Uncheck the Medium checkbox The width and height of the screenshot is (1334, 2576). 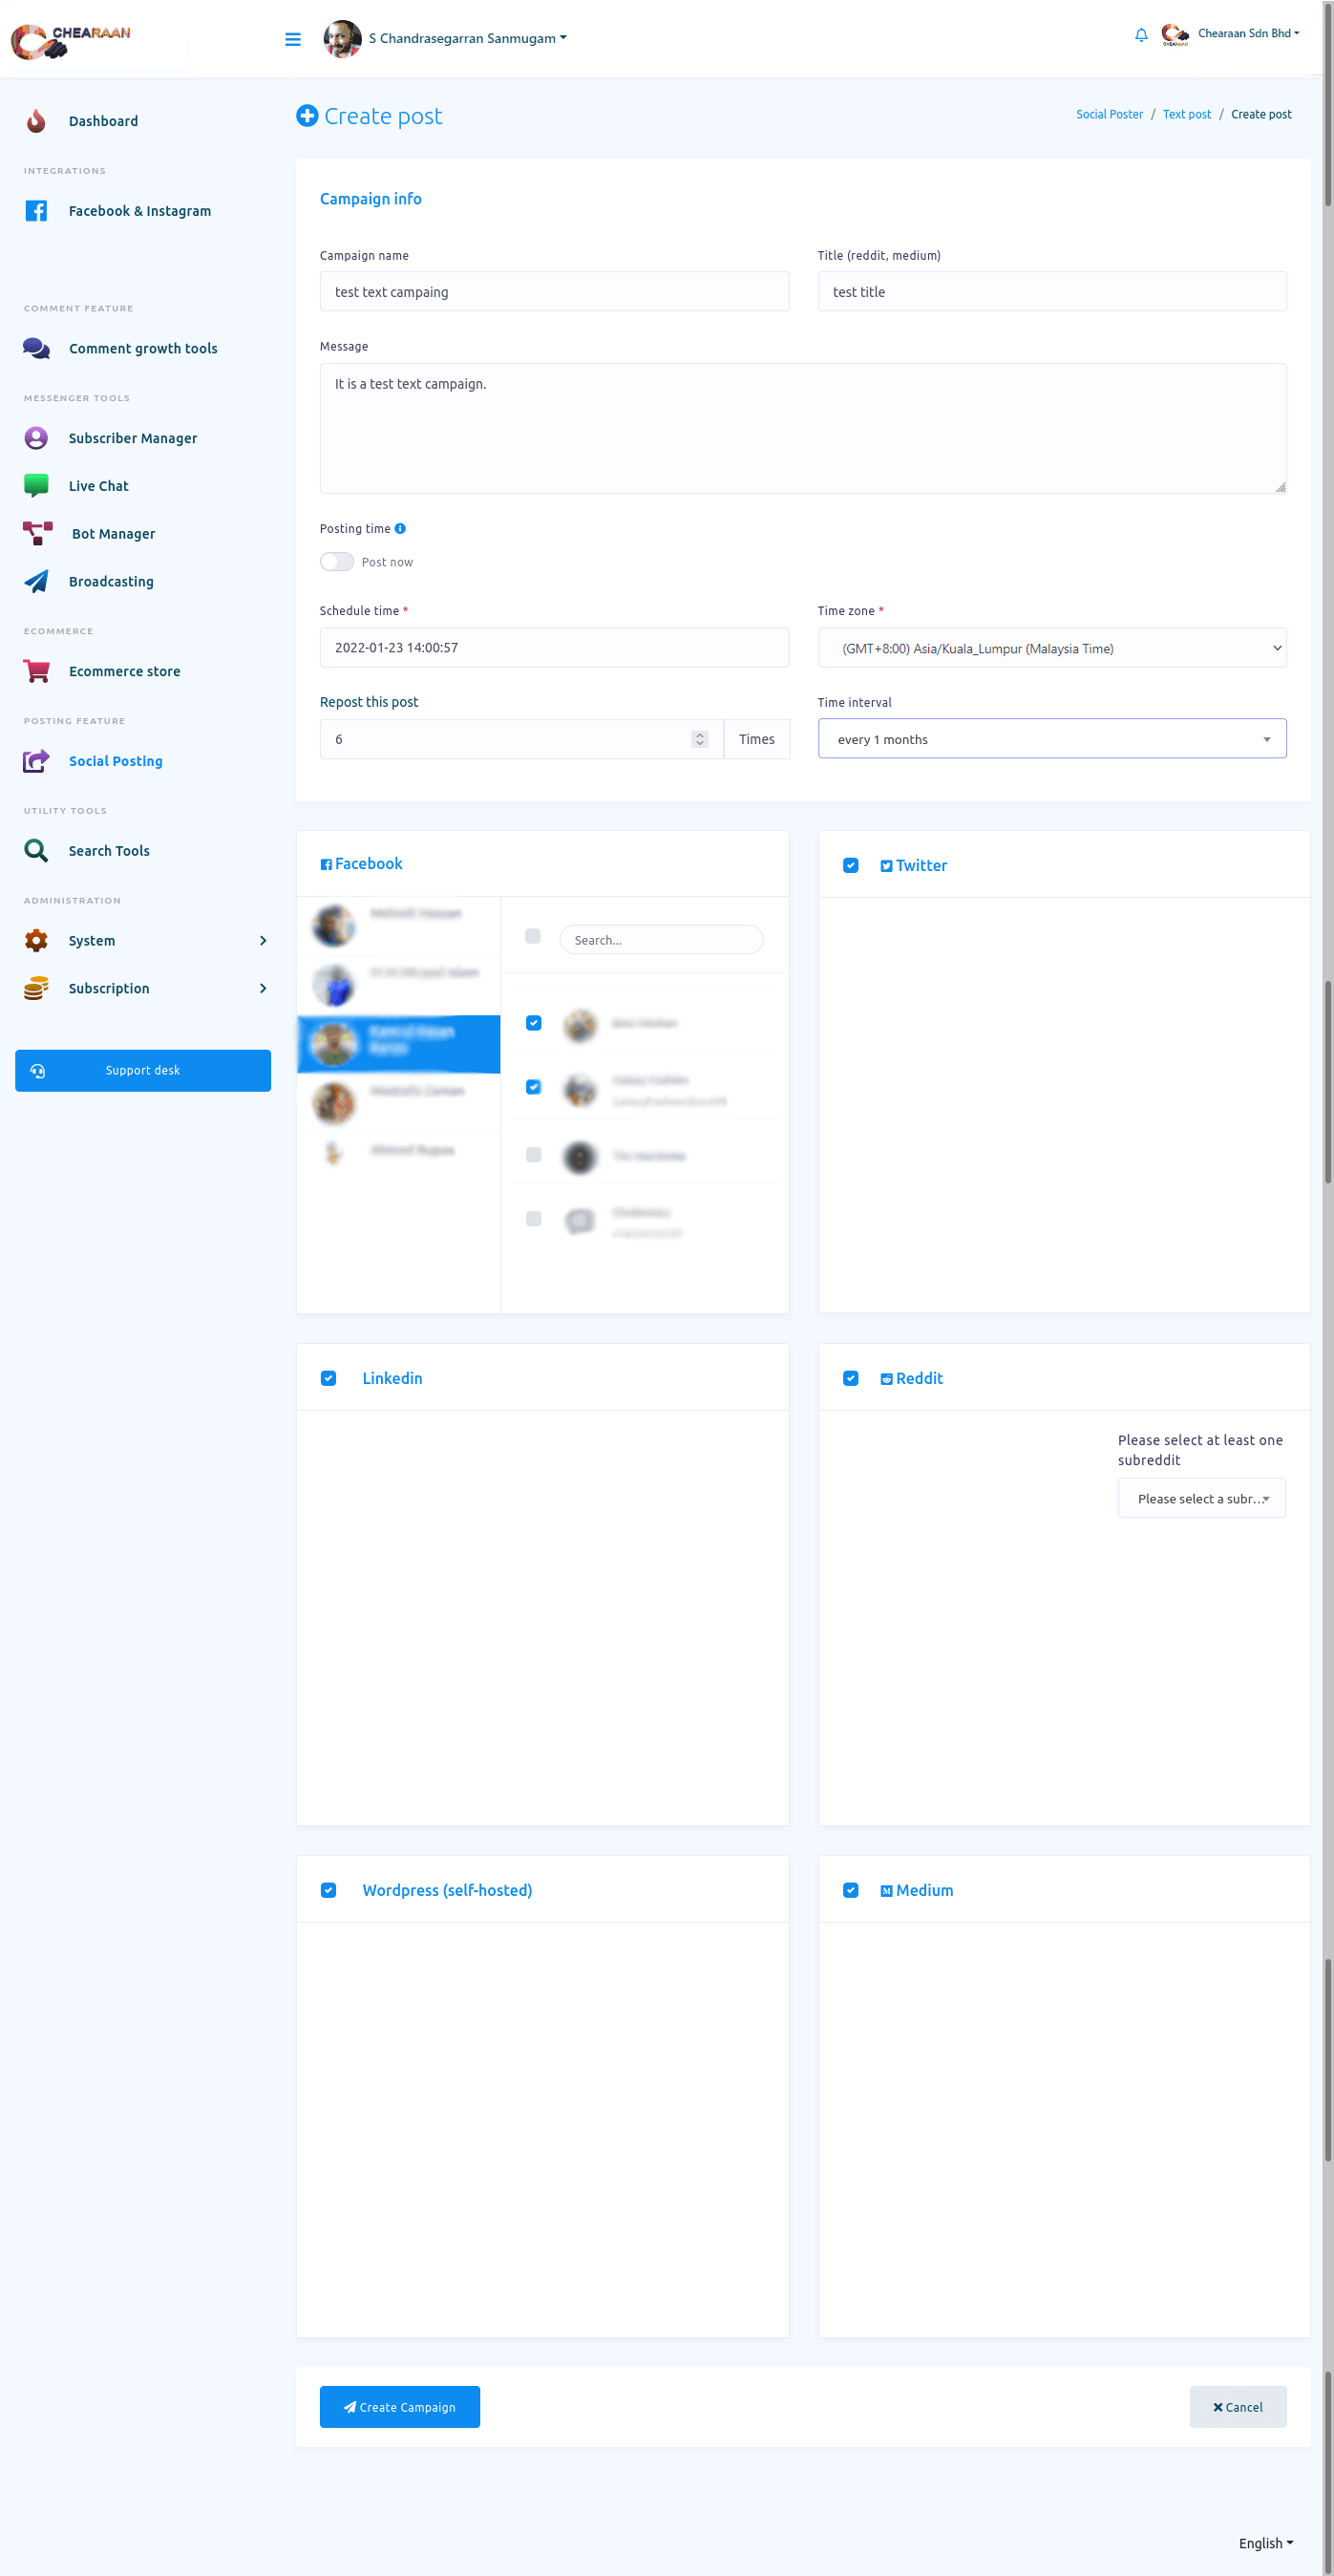(x=850, y=1890)
